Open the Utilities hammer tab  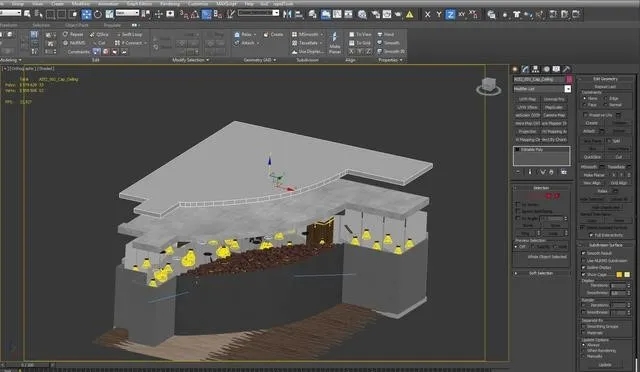coord(567,69)
